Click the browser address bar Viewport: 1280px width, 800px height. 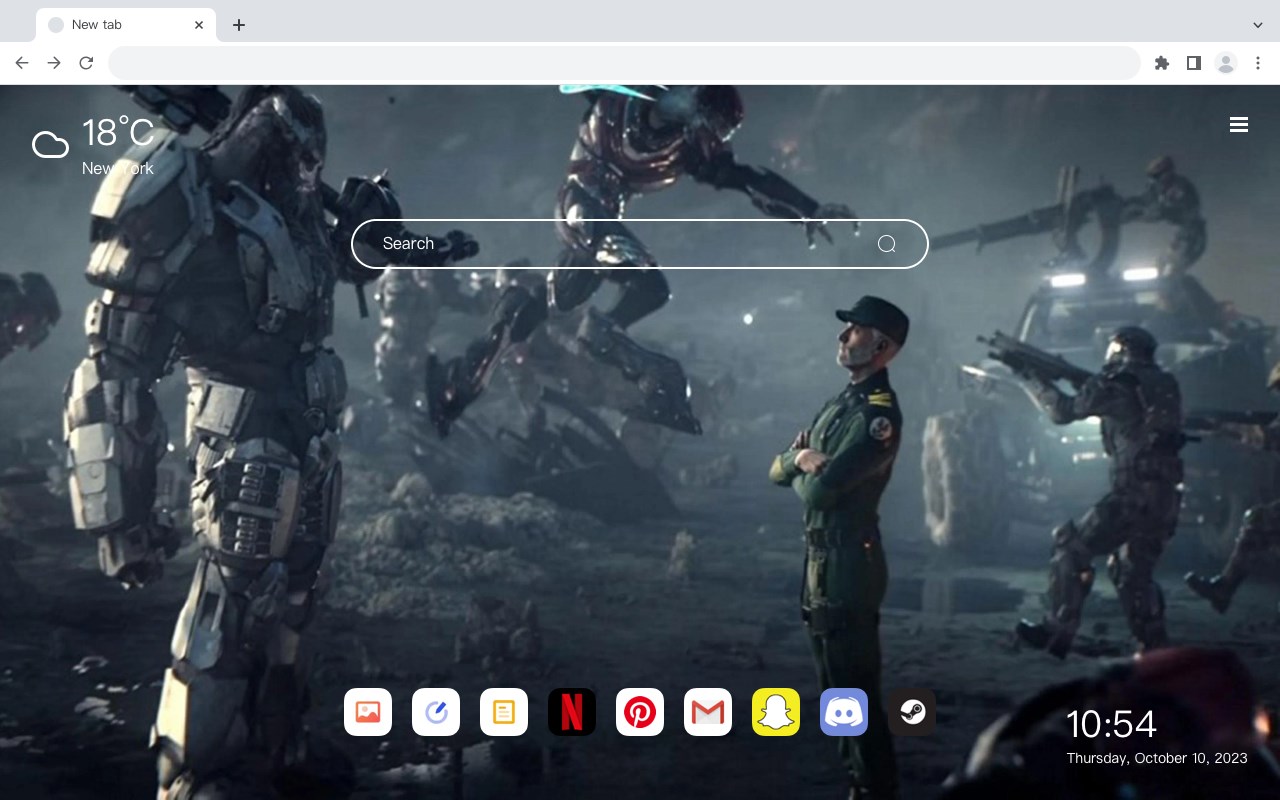click(624, 63)
